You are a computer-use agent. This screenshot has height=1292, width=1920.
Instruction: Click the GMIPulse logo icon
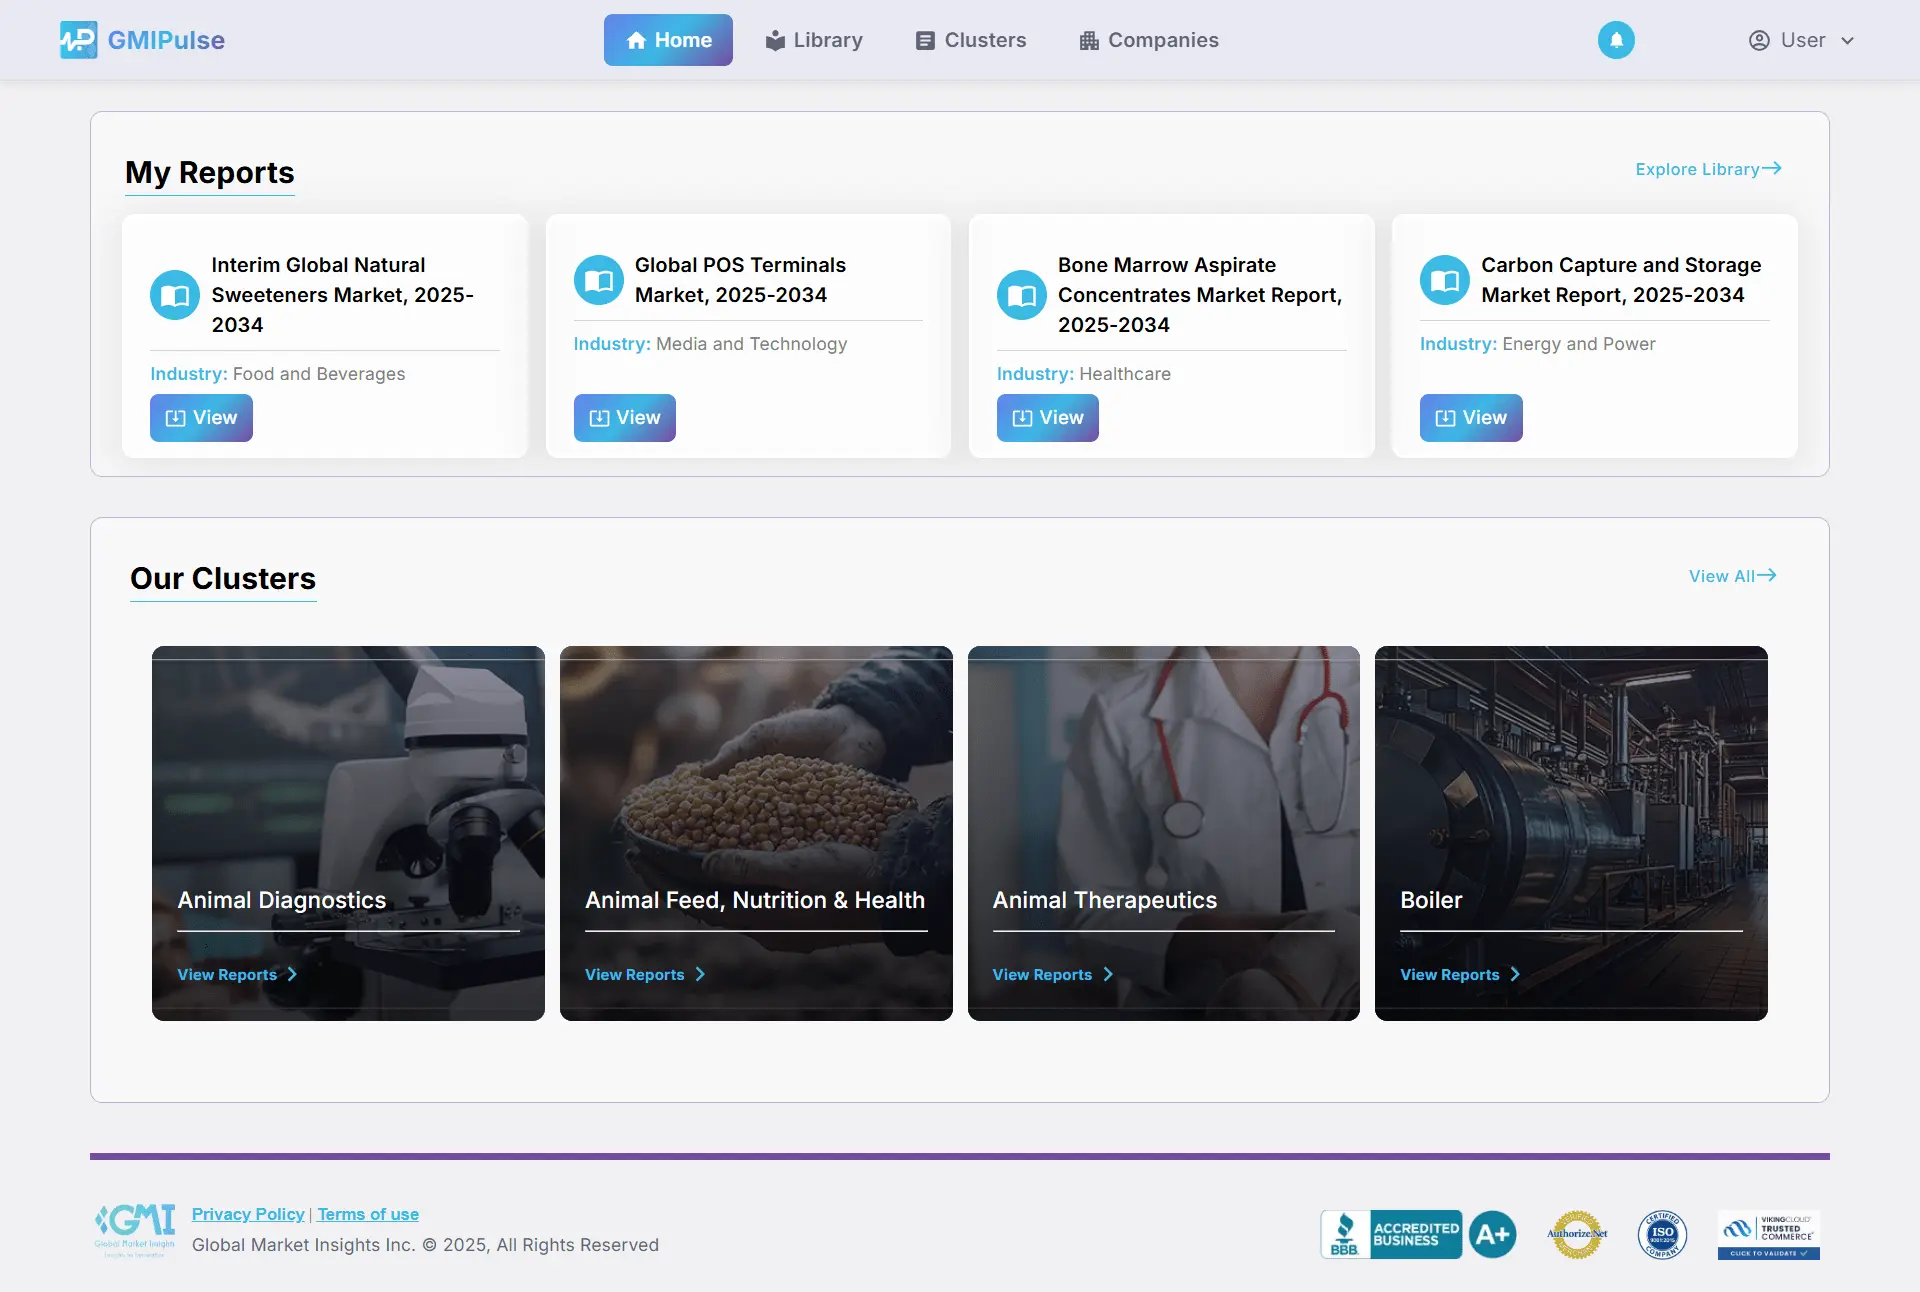pyautogui.click(x=78, y=40)
